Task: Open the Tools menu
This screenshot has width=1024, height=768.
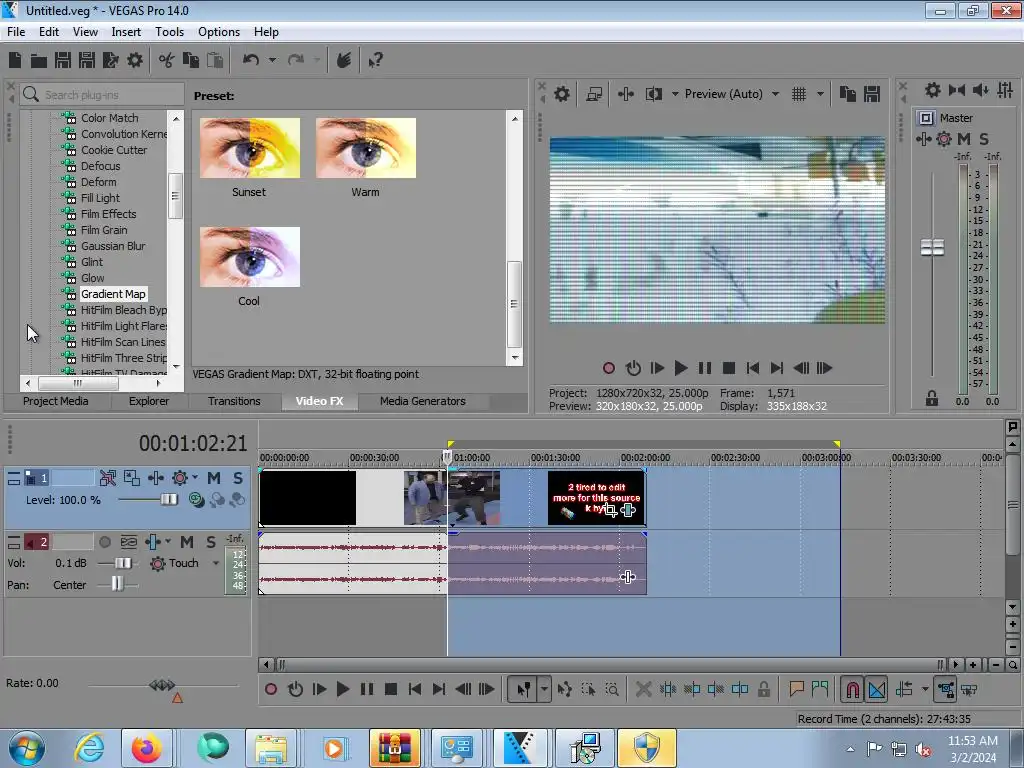Action: pyautogui.click(x=169, y=31)
